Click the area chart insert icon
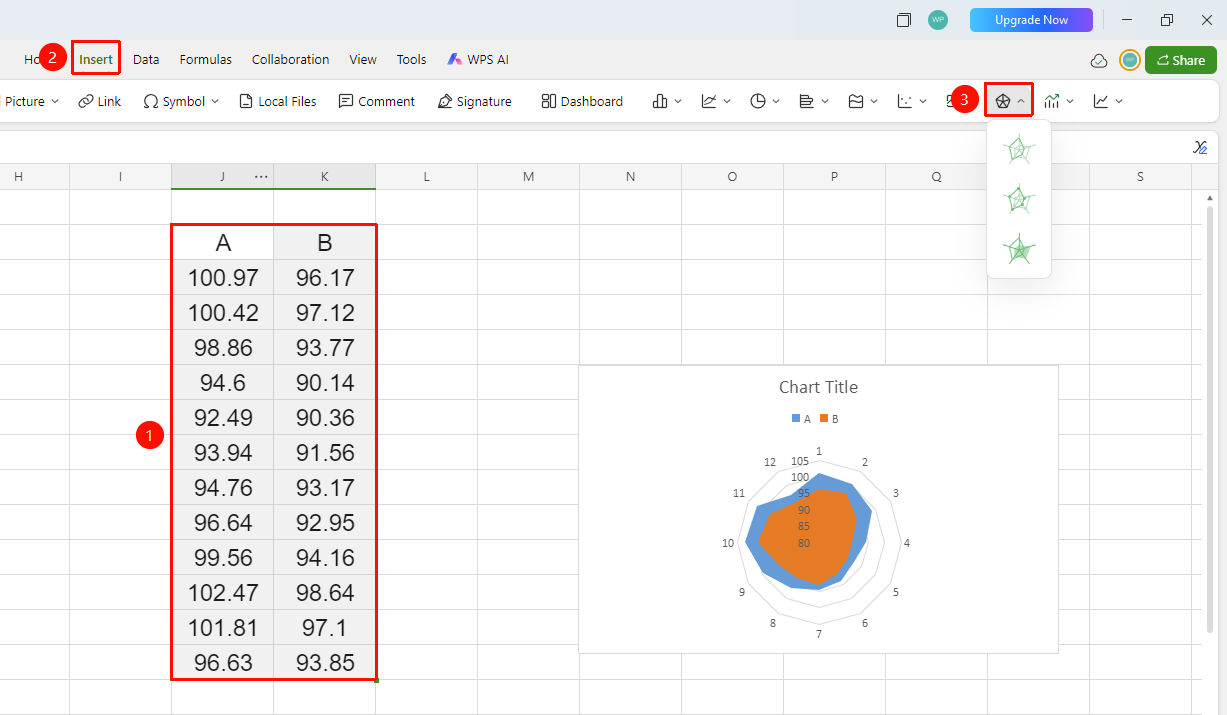1227x715 pixels. [856, 101]
